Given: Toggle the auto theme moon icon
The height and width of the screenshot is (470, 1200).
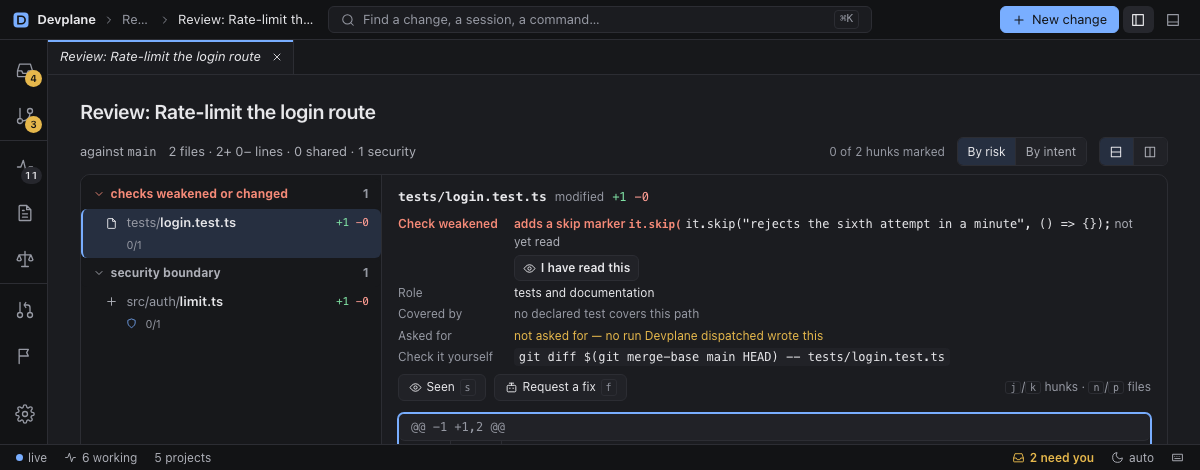Looking at the screenshot, I should (1132, 458).
